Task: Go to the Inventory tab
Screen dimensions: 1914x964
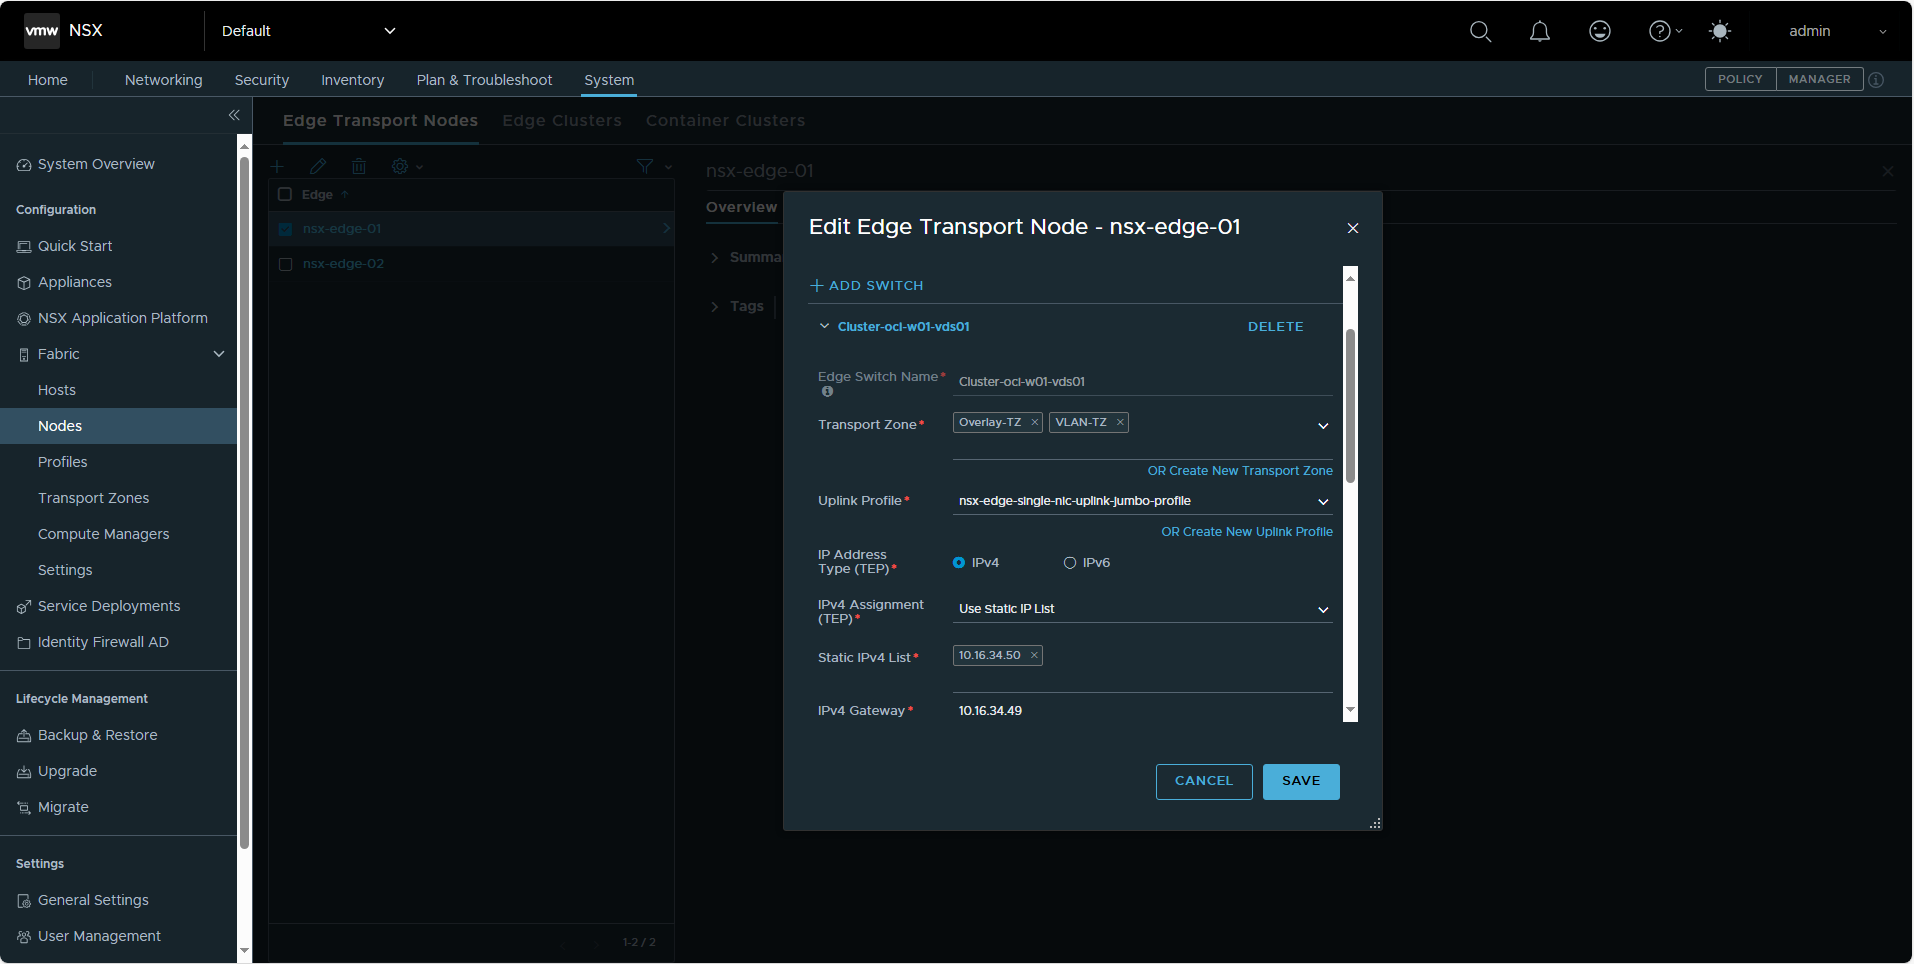Action: tap(353, 80)
